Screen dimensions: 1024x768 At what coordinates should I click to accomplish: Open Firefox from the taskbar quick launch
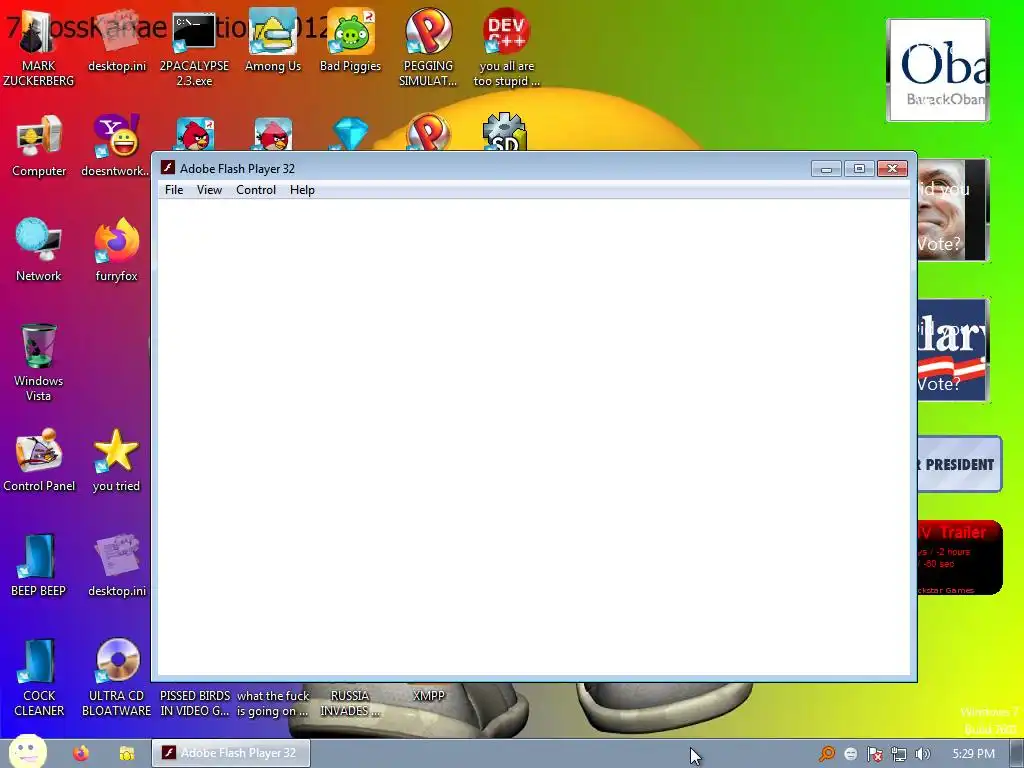(81, 754)
